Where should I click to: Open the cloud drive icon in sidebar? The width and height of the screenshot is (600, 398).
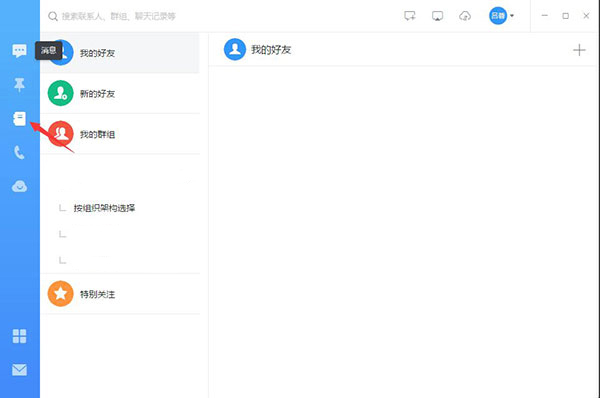(x=19, y=186)
